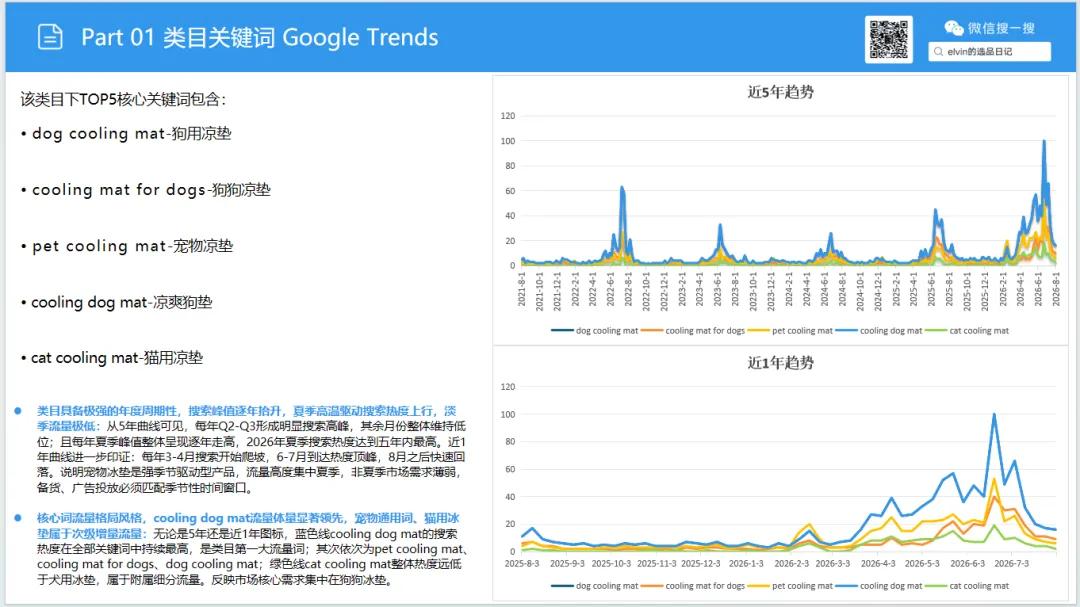Click pet cooling mat legend in 1-year chart
Screen dimensions: 1080x607
(x=790, y=586)
